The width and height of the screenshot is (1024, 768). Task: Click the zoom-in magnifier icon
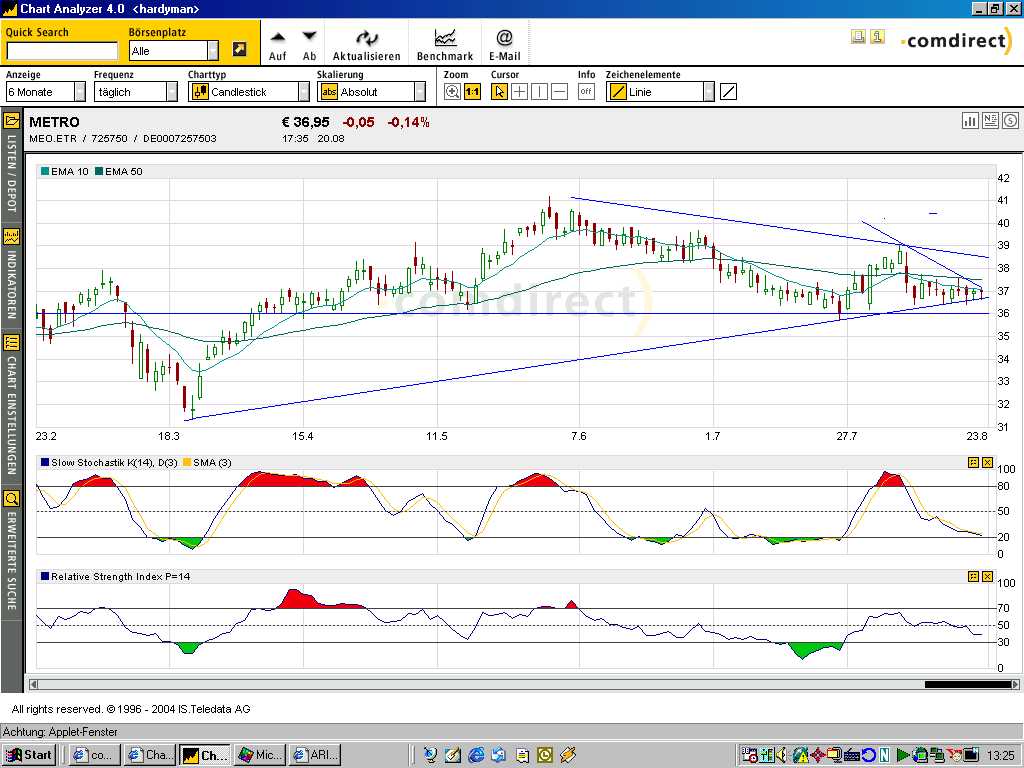[x=452, y=92]
